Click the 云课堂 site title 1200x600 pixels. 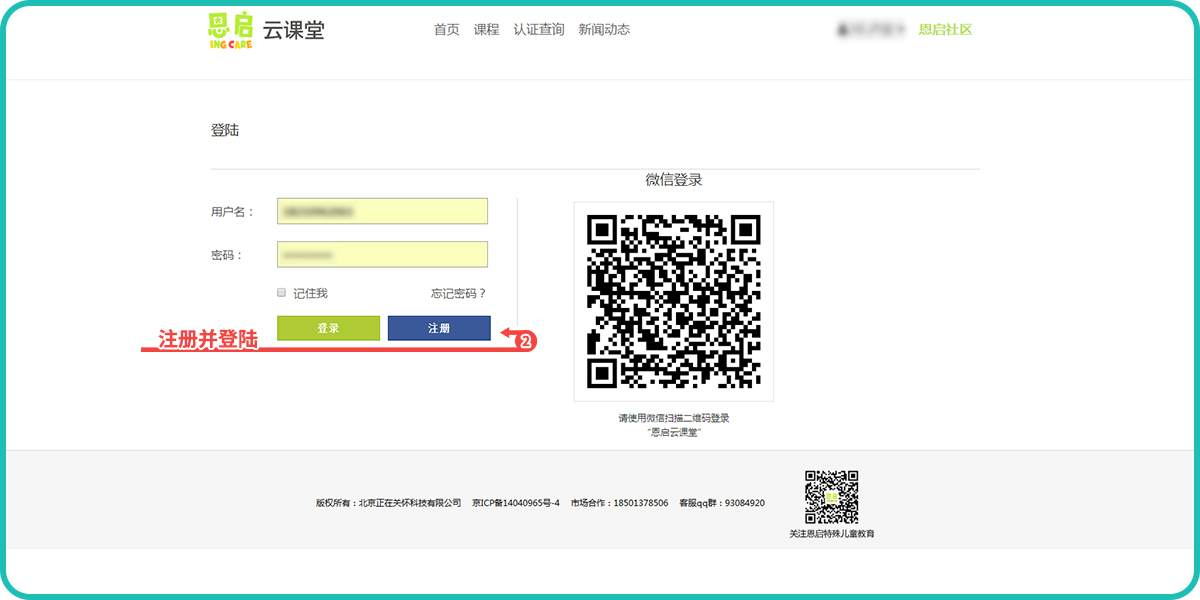tap(293, 30)
